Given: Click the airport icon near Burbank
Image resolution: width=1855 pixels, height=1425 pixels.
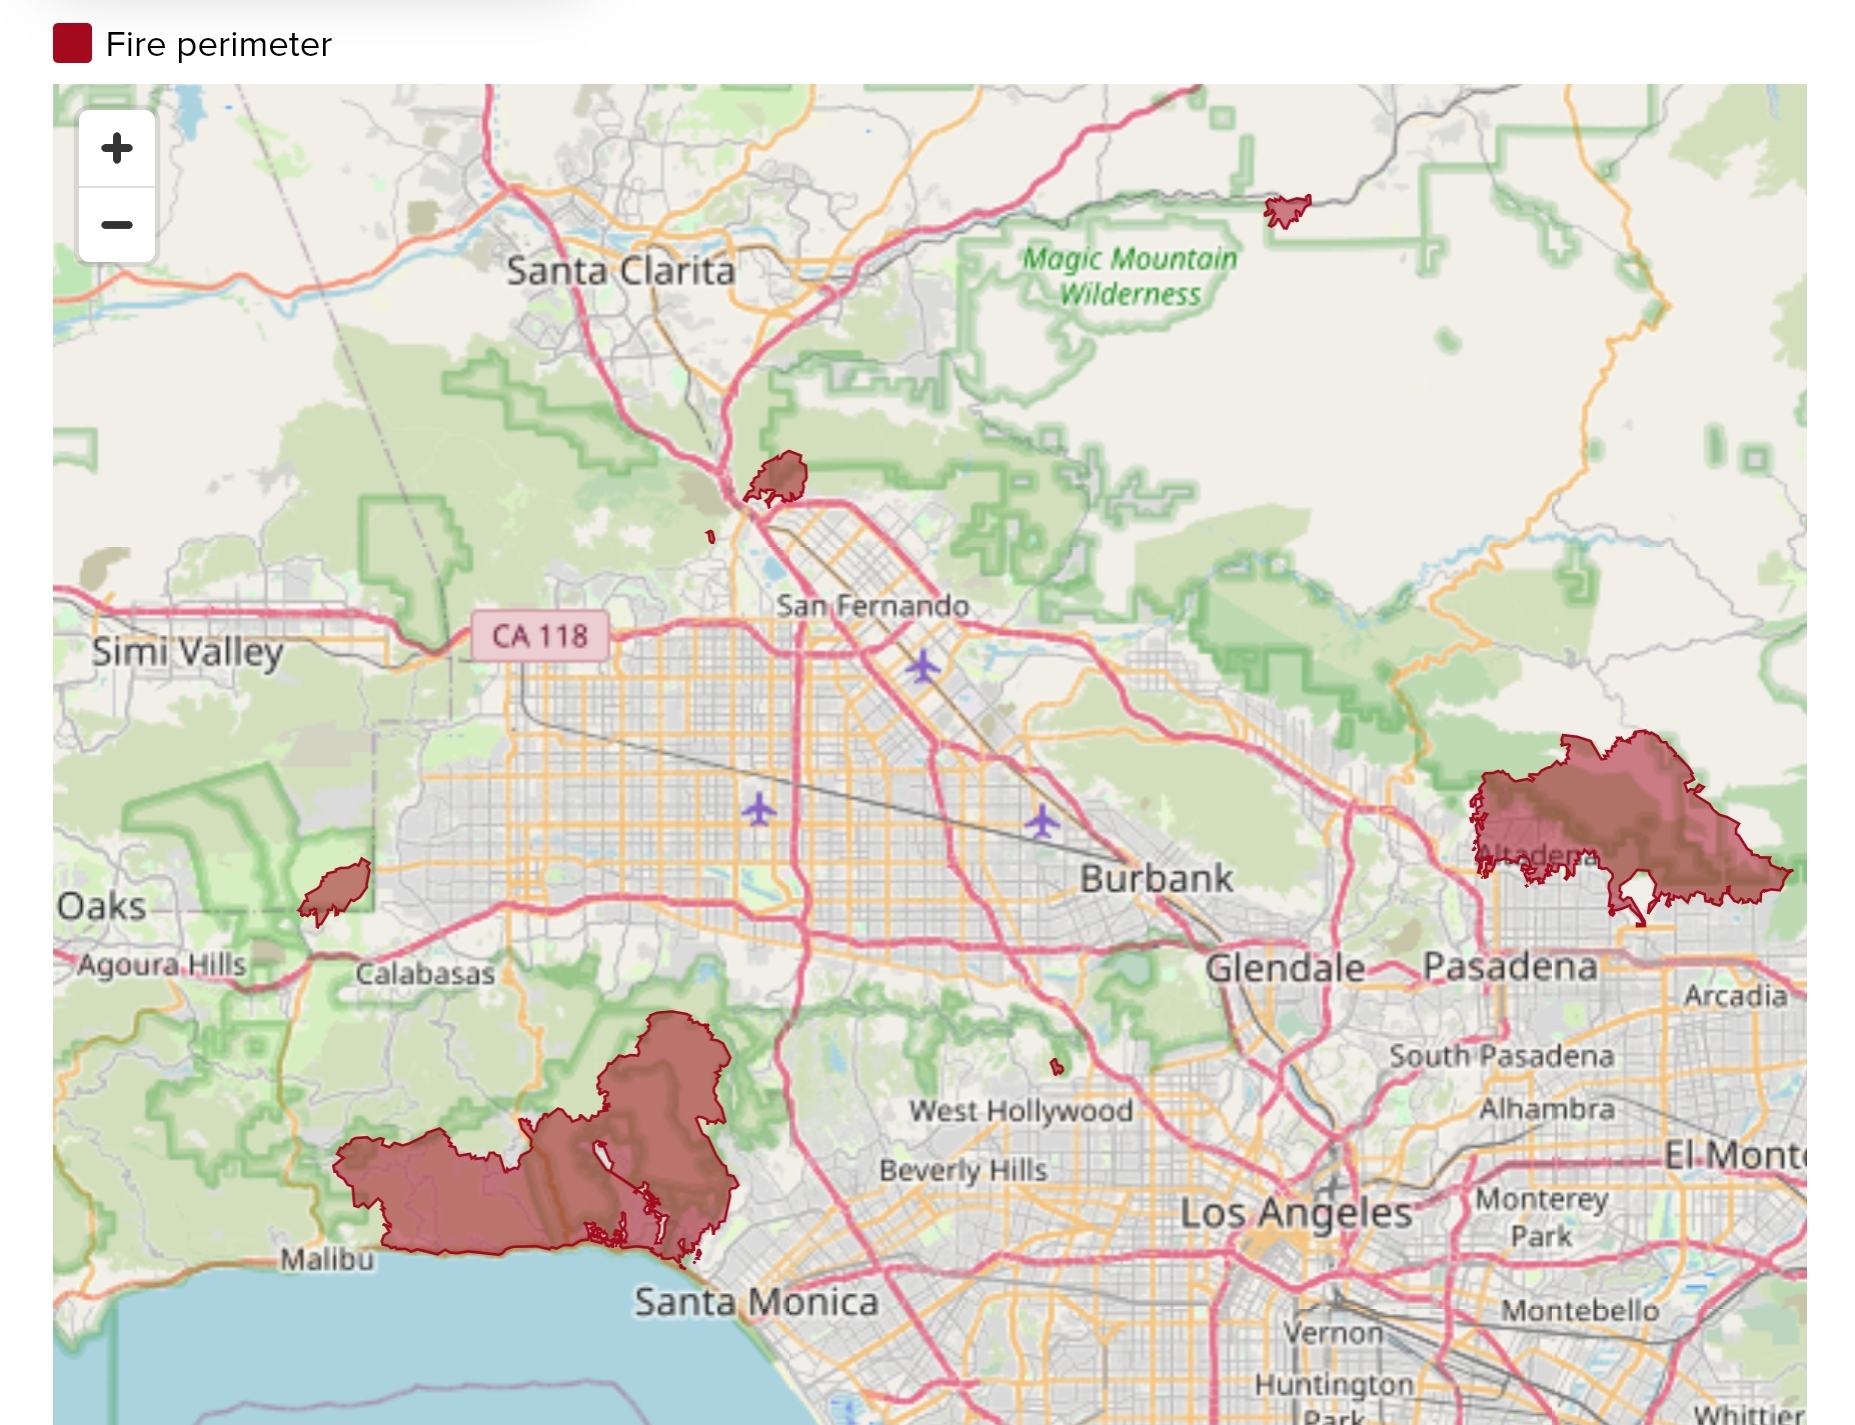Looking at the screenshot, I should [1041, 822].
